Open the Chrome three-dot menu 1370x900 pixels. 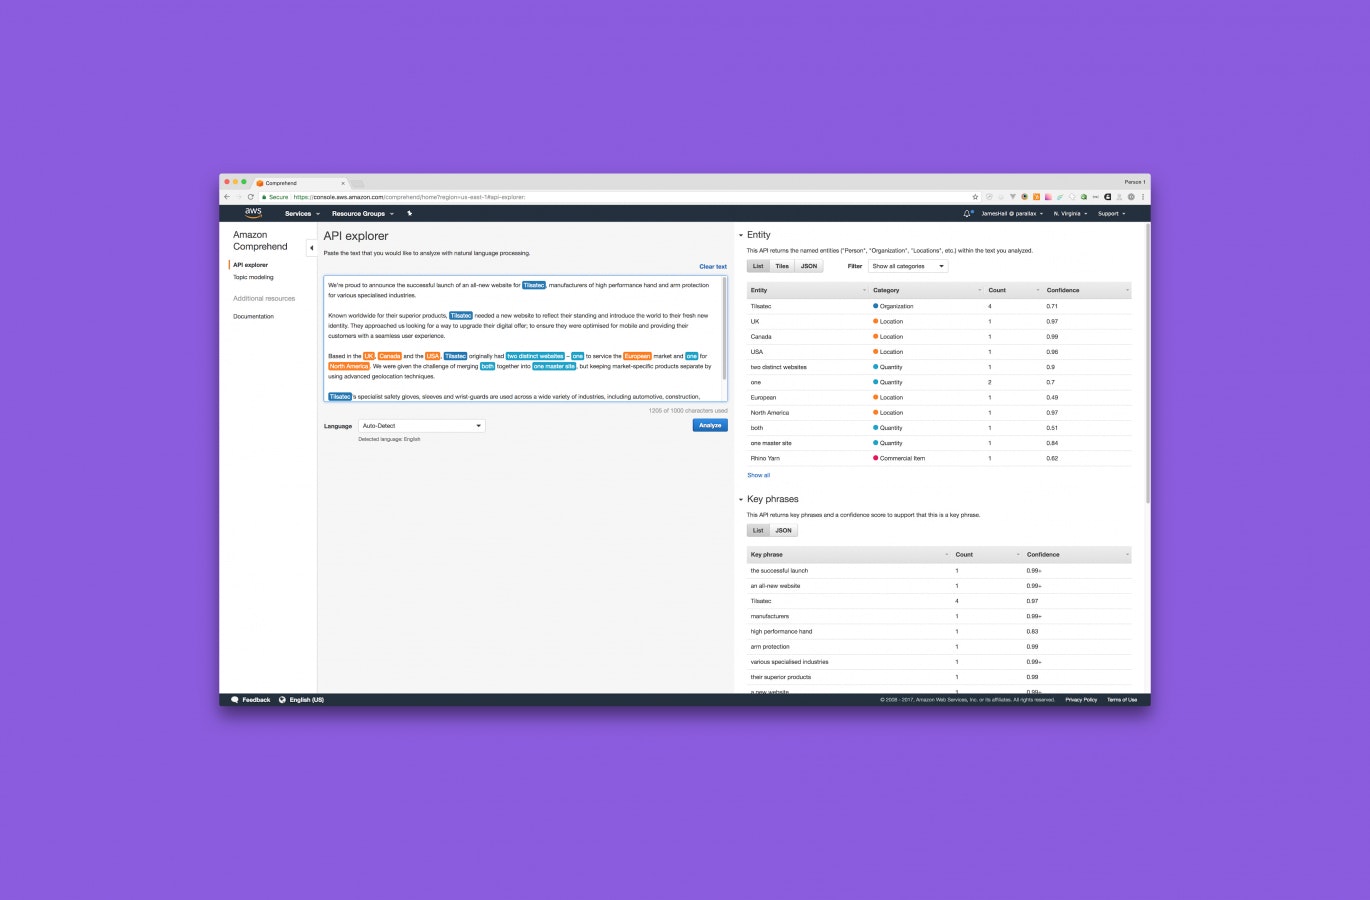click(x=1143, y=197)
